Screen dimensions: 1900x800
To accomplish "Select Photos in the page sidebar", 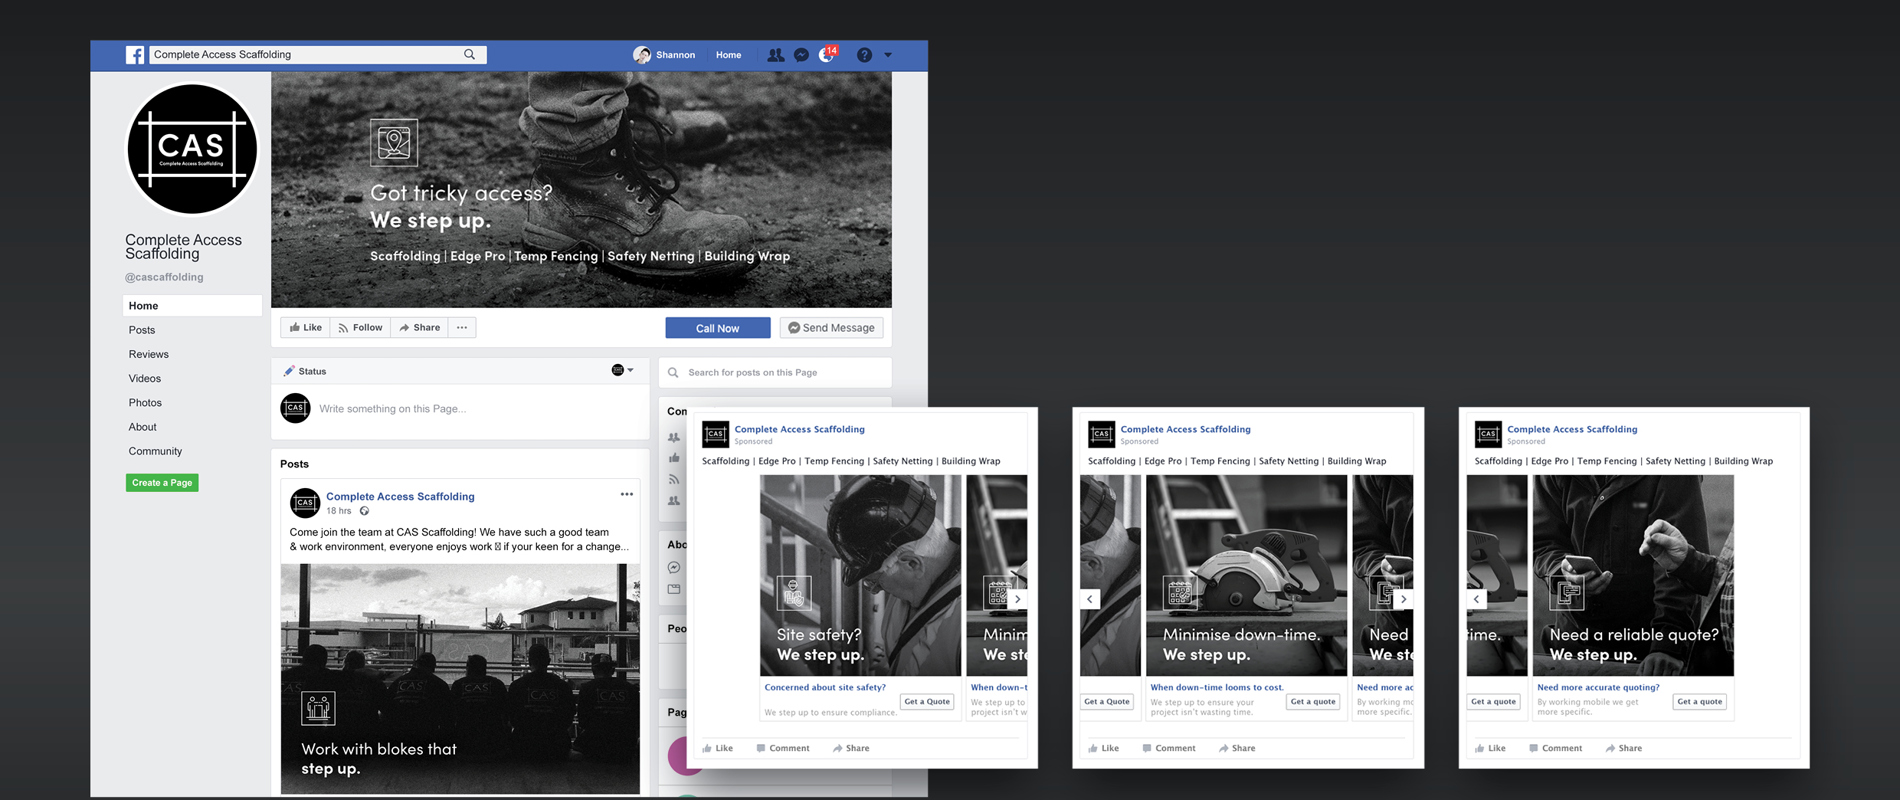I will pyautogui.click(x=145, y=402).
